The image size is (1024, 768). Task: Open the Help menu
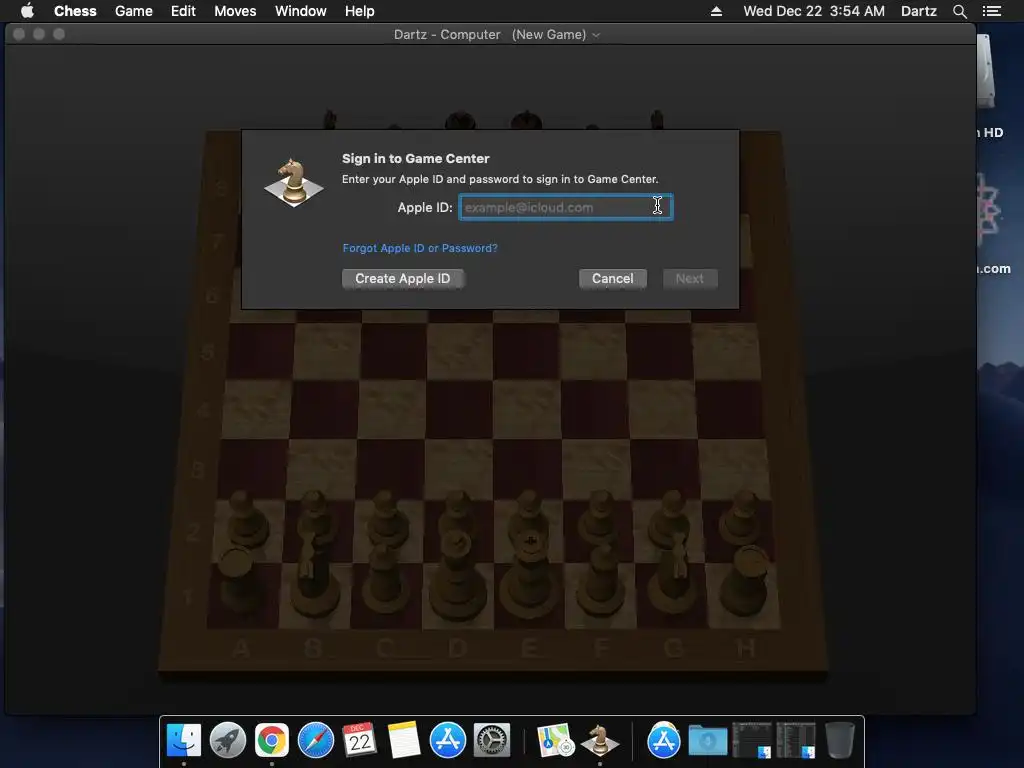[x=359, y=11]
